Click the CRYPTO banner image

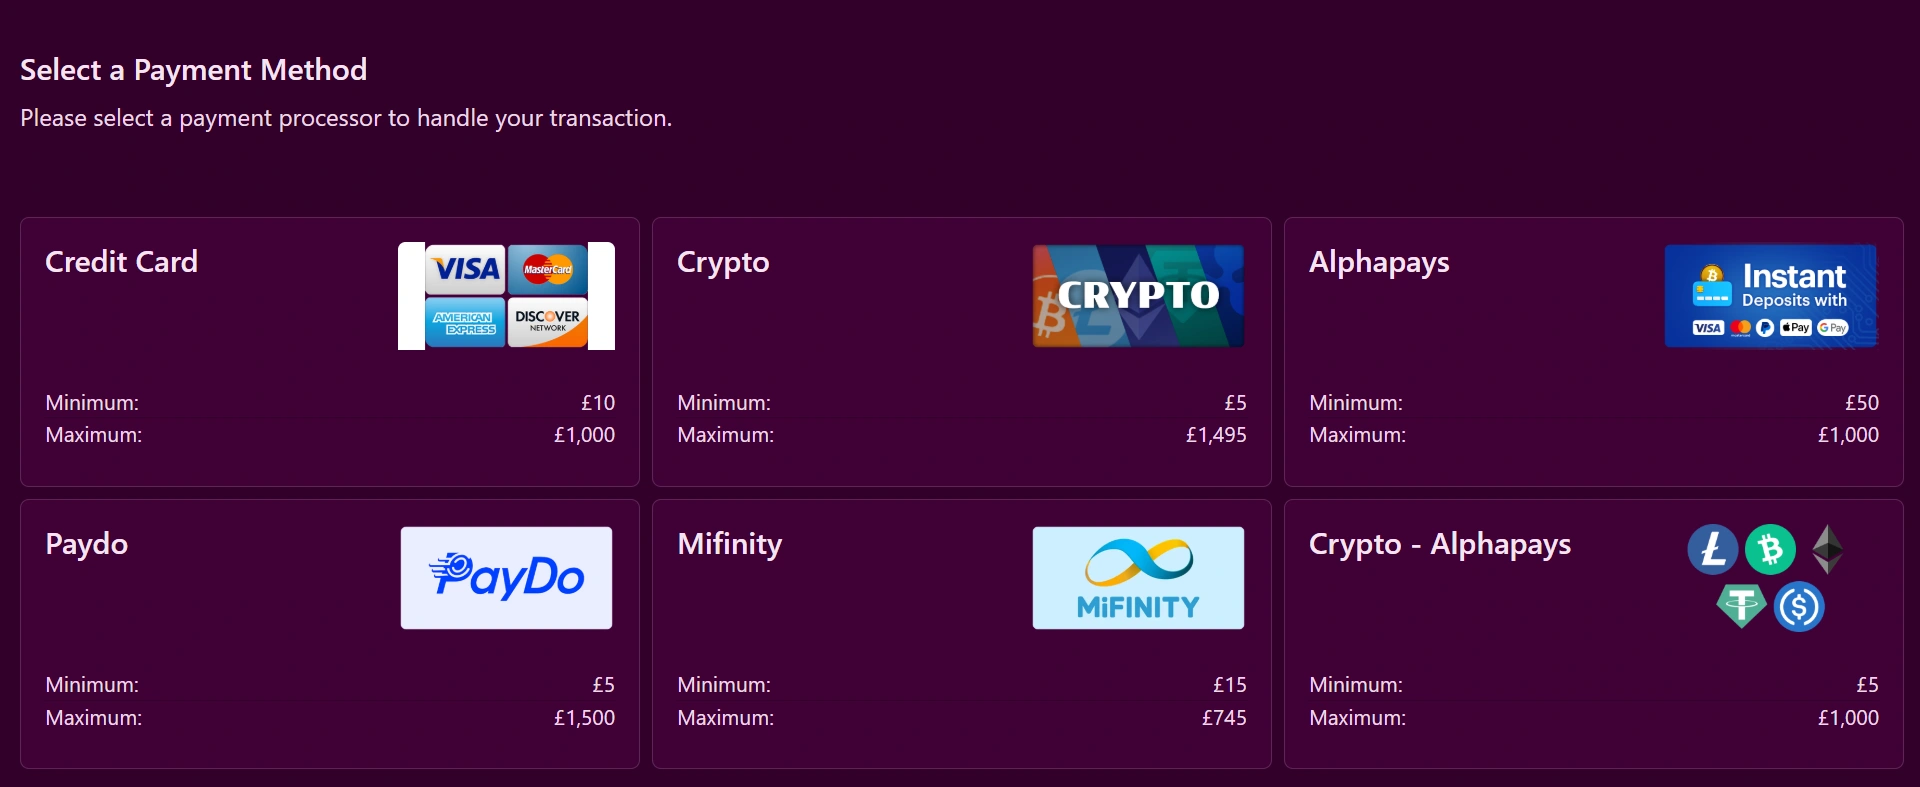[x=1138, y=295]
